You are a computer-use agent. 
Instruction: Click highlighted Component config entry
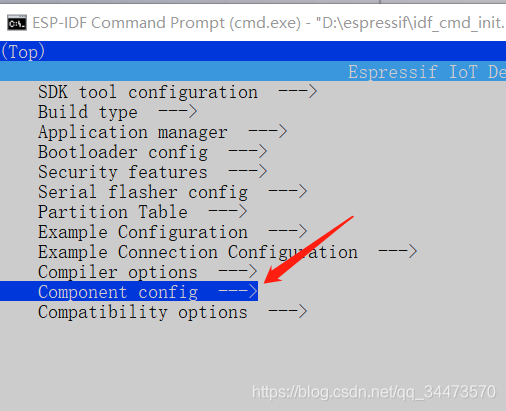(129, 291)
